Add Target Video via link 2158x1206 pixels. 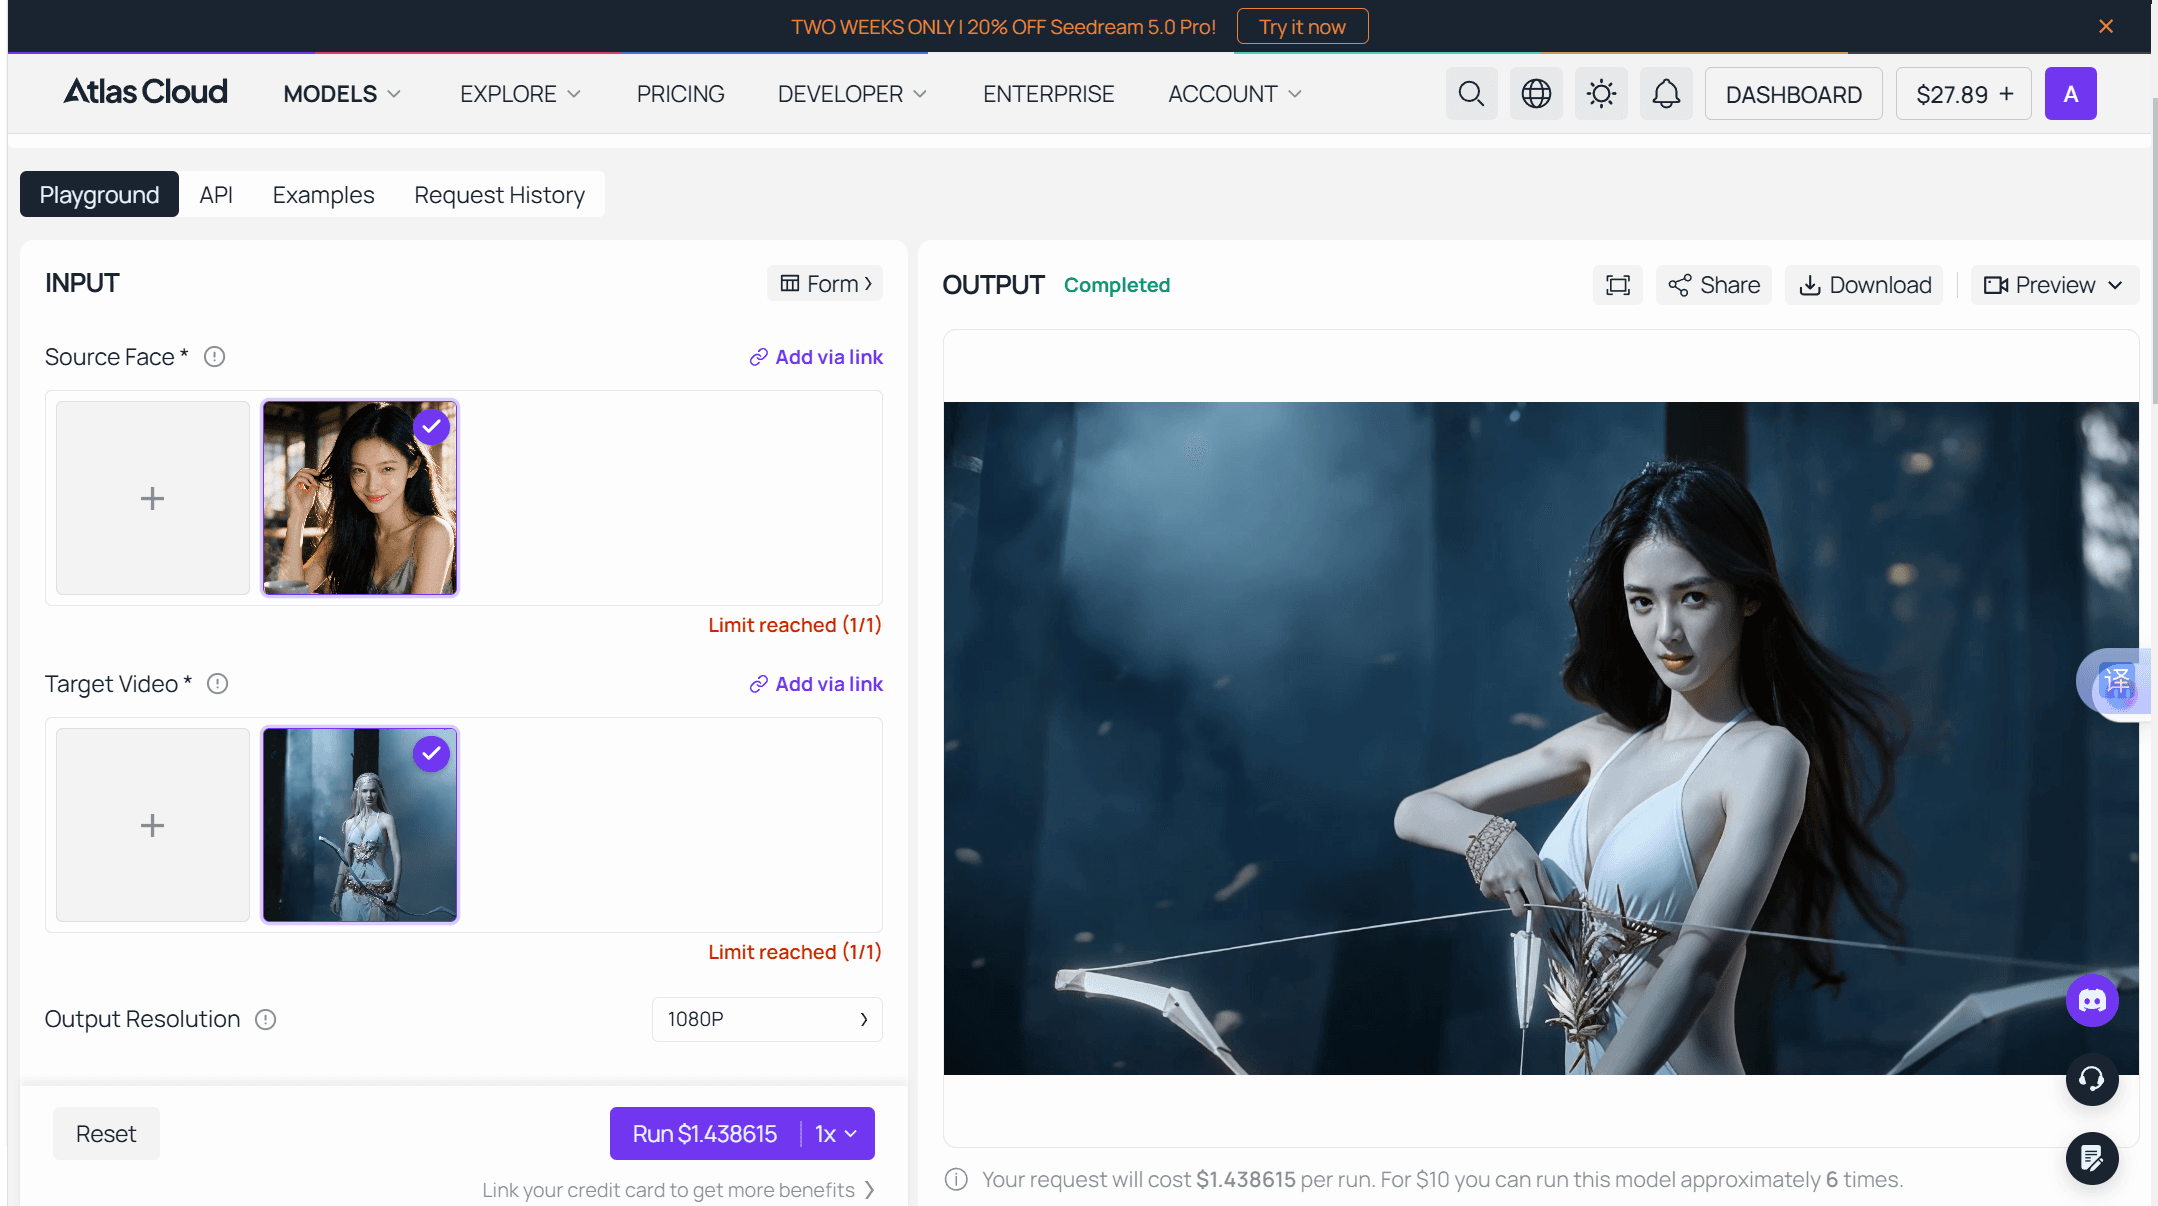[x=816, y=684]
